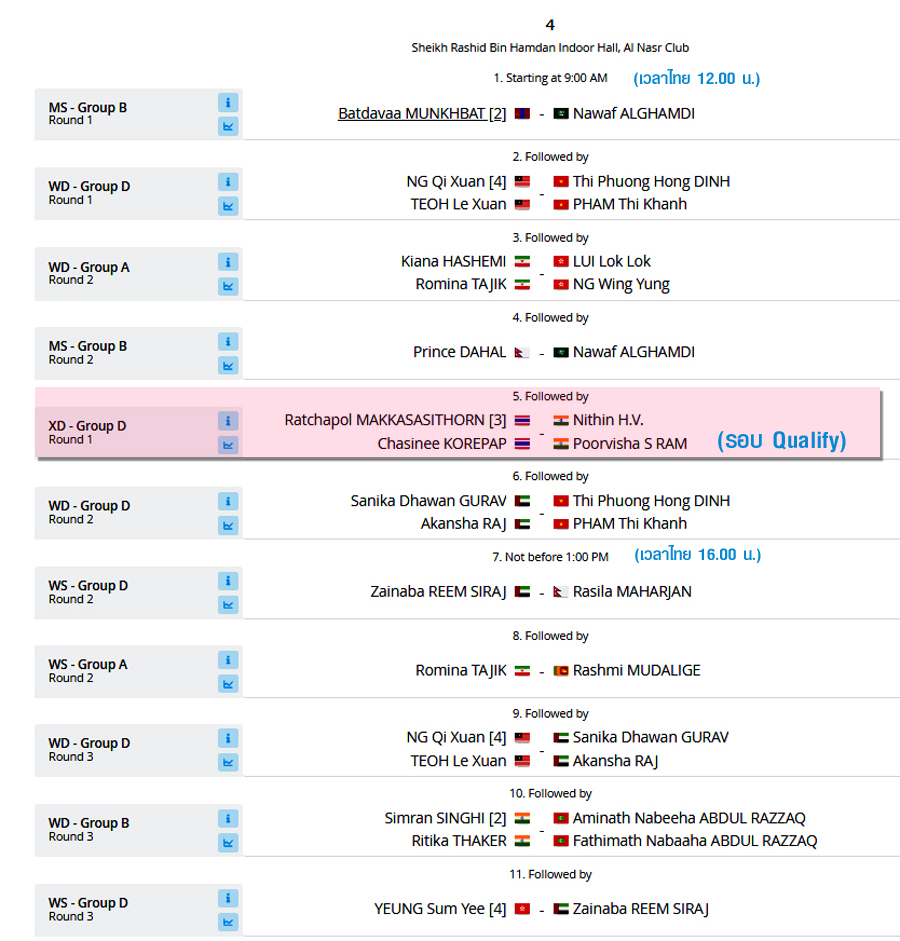Open stats chart icon for MS Group B Round 1

228,126
